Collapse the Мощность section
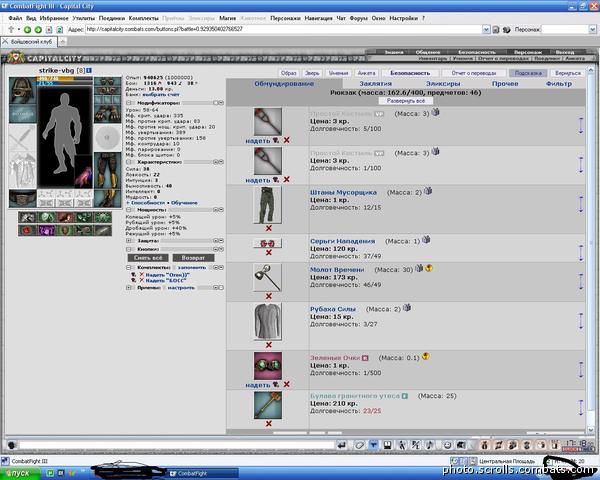This screenshot has height=480, width=600. 129,210
